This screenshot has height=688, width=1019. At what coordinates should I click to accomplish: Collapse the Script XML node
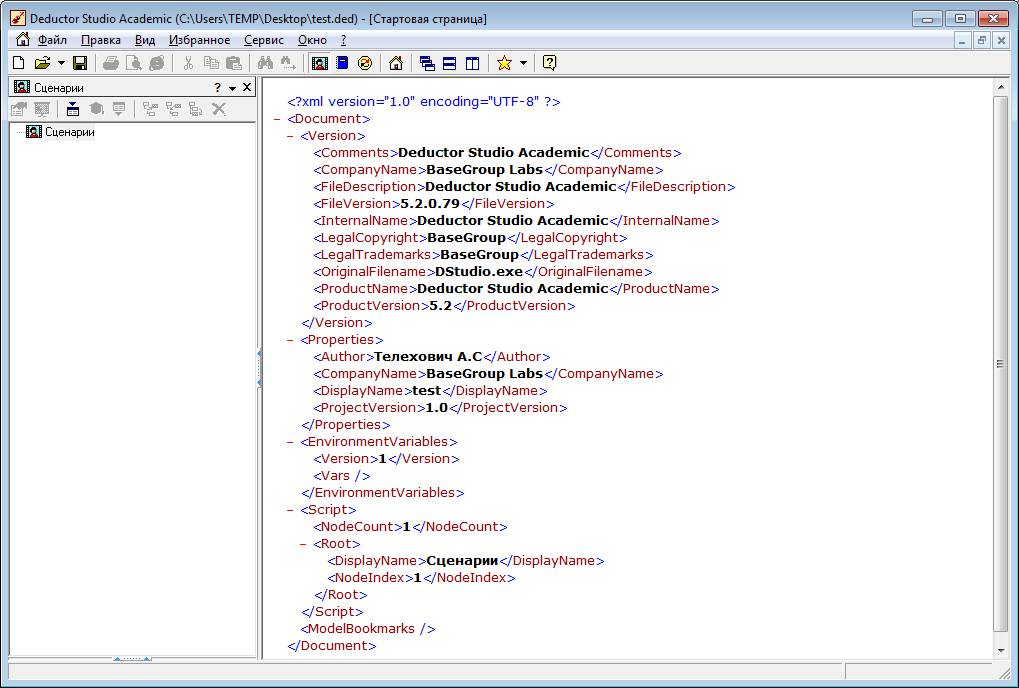pos(290,510)
